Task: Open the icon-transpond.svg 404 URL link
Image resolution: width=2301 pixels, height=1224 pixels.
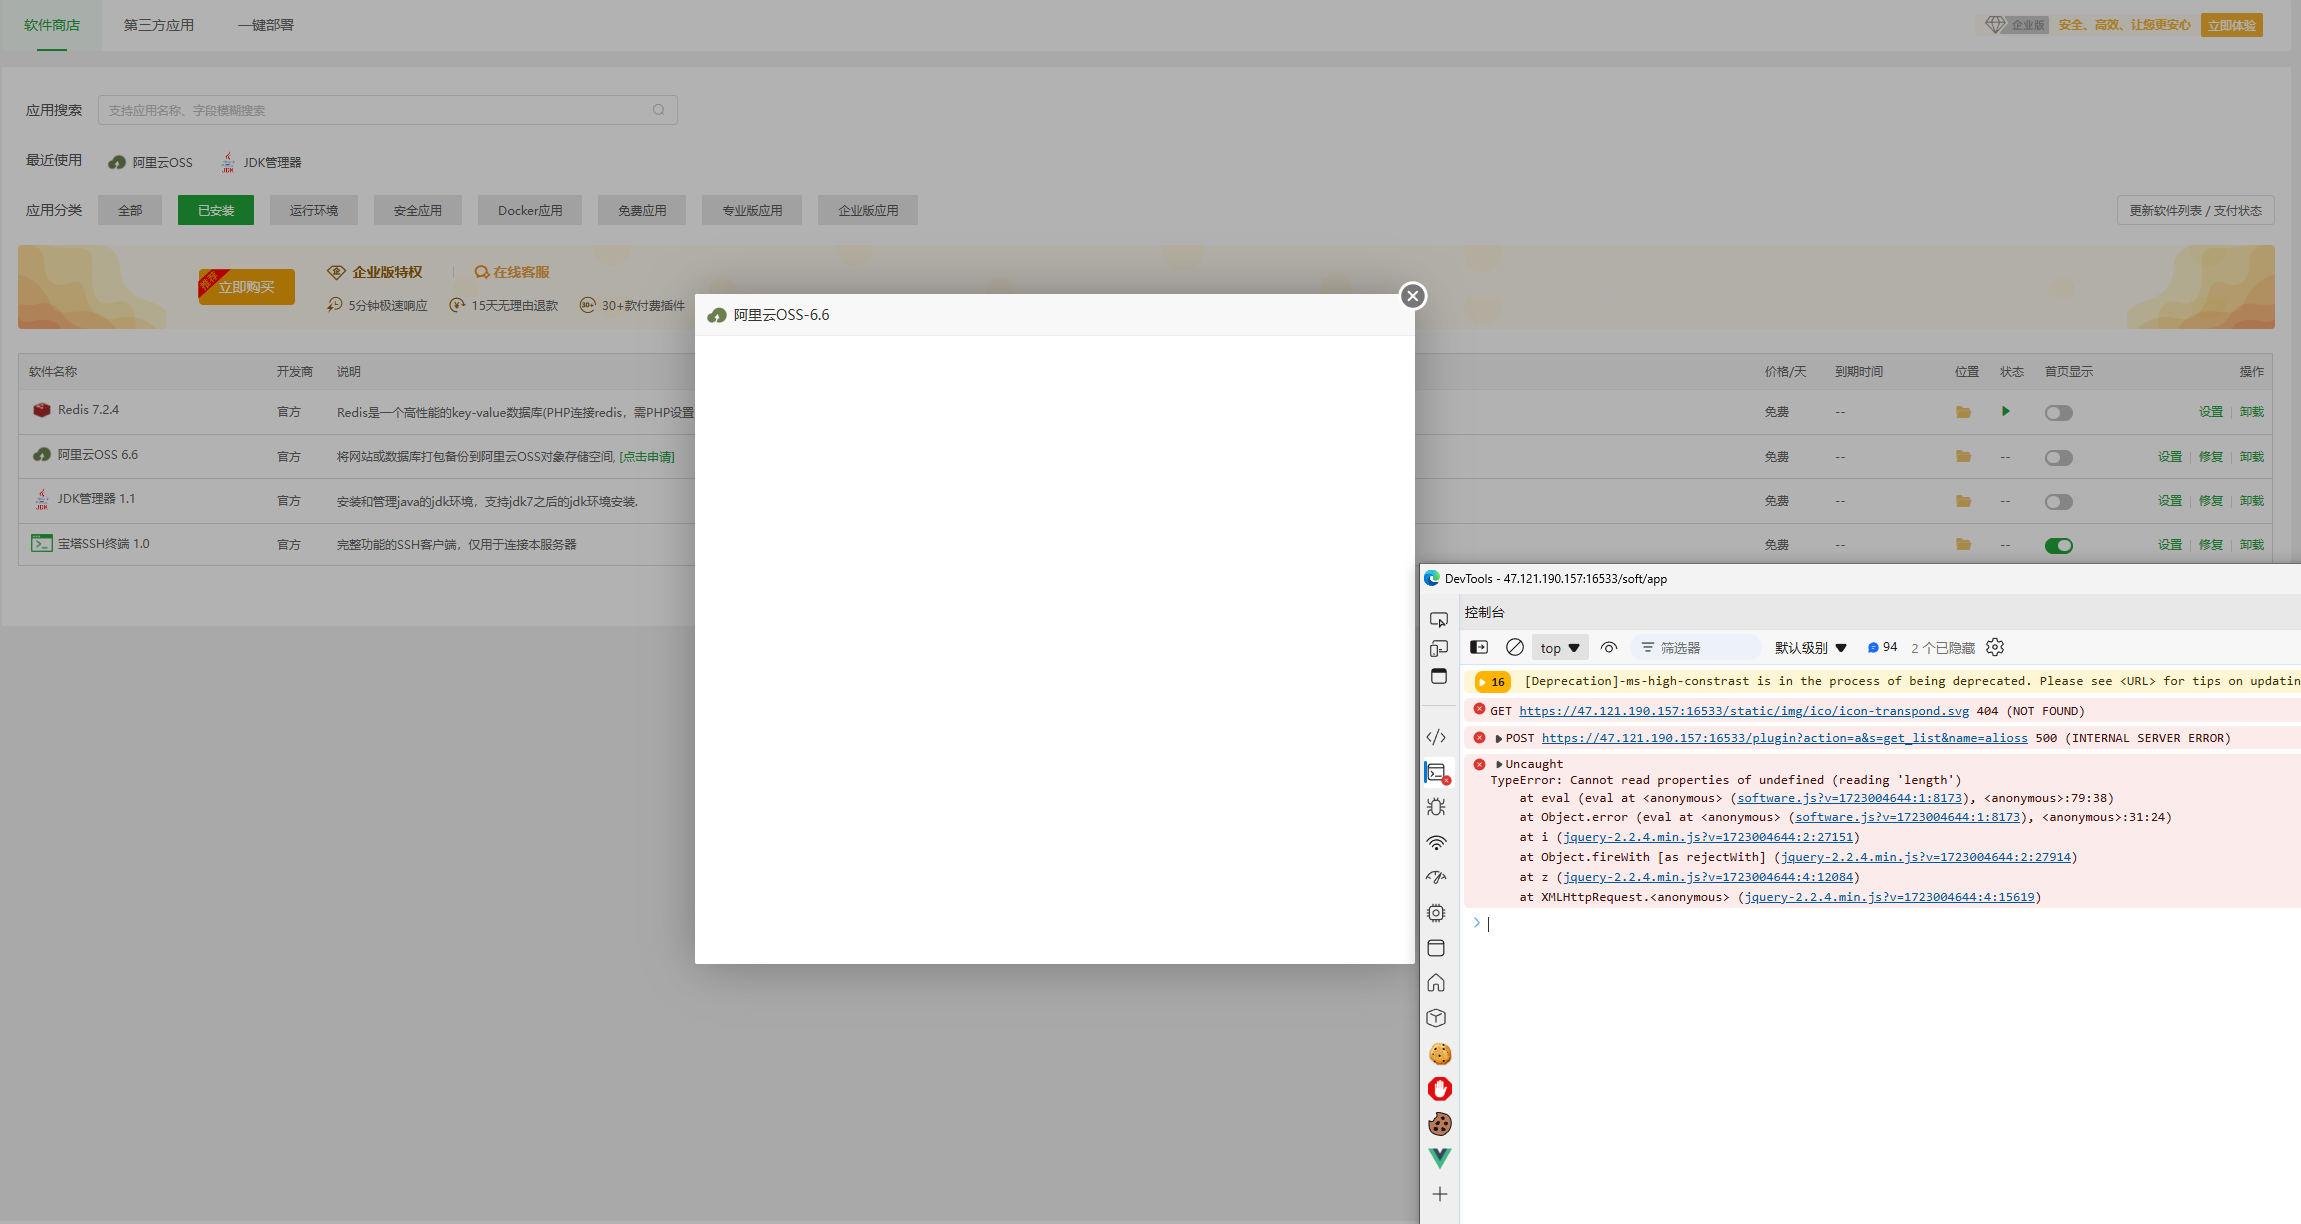Action: pyautogui.click(x=1744, y=711)
